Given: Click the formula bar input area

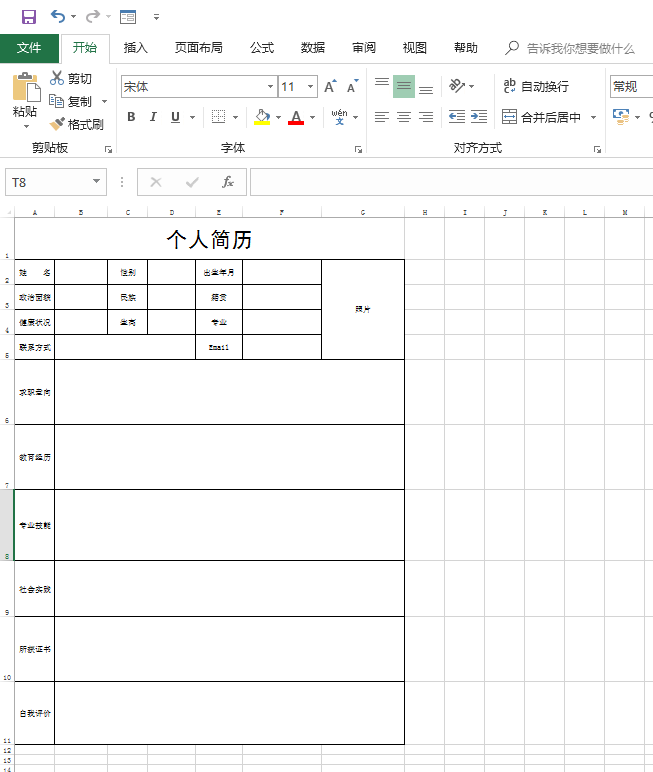Looking at the screenshot, I should pos(452,182).
